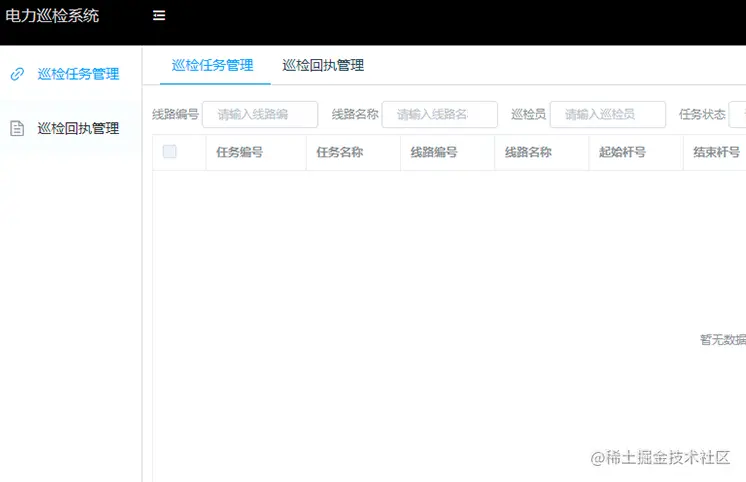Click the 任务状态 filter label
This screenshot has width=746, height=482.
pyautogui.click(x=702, y=114)
